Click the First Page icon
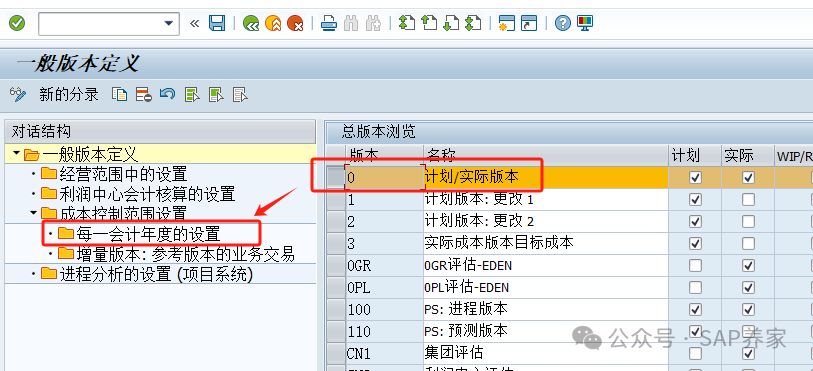Image resolution: width=813 pixels, height=371 pixels. coord(407,23)
